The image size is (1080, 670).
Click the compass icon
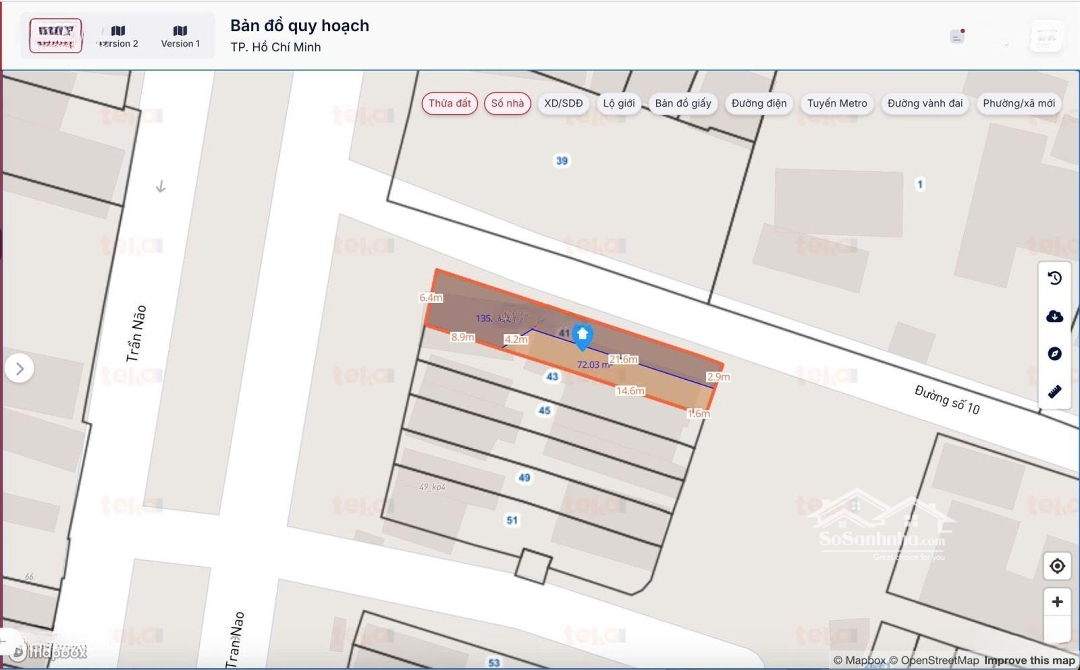point(1054,354)
